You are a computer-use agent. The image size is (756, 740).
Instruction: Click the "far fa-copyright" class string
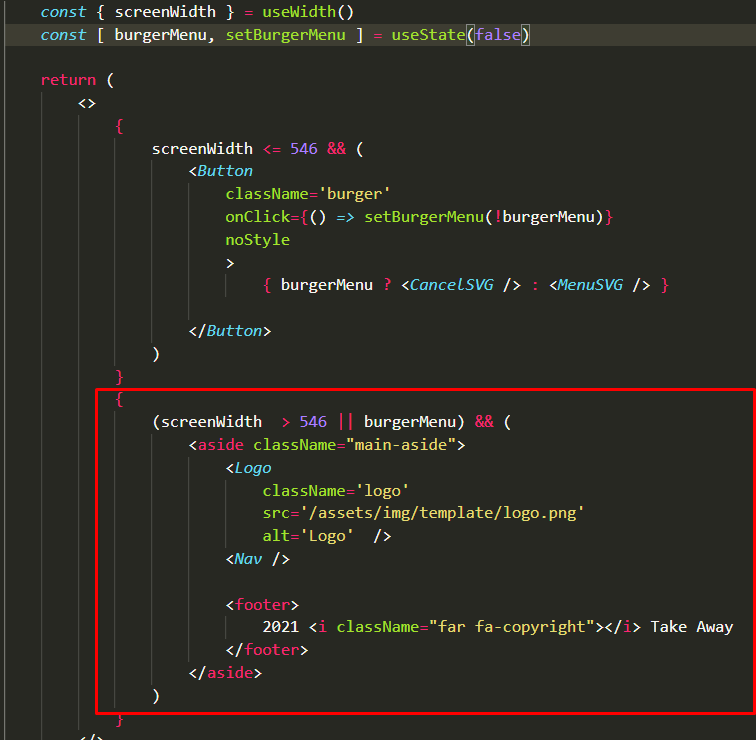(512, 627)
